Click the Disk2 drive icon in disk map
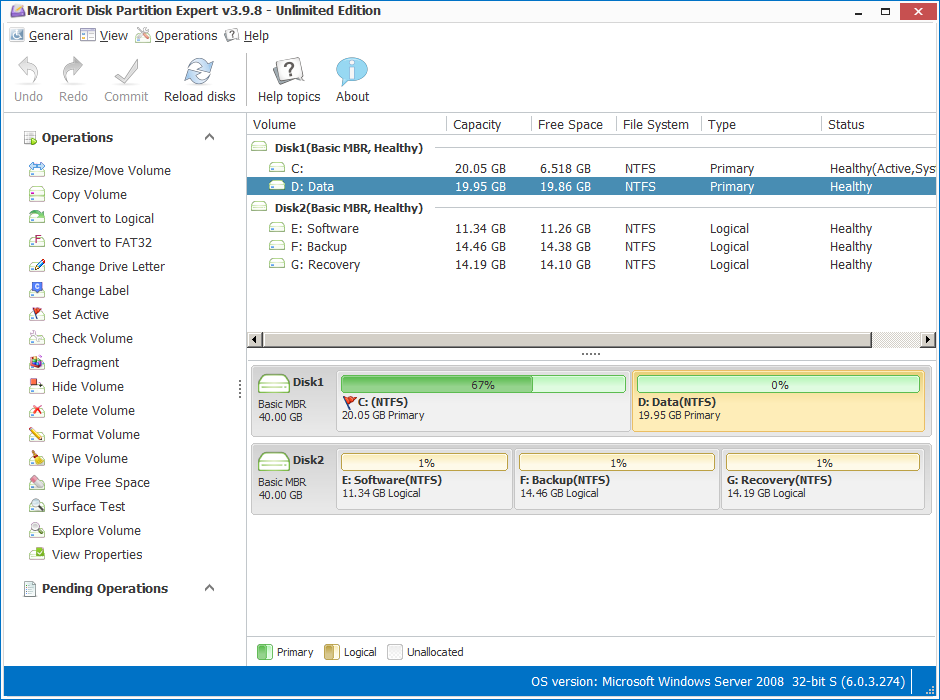 coord(273,462)
